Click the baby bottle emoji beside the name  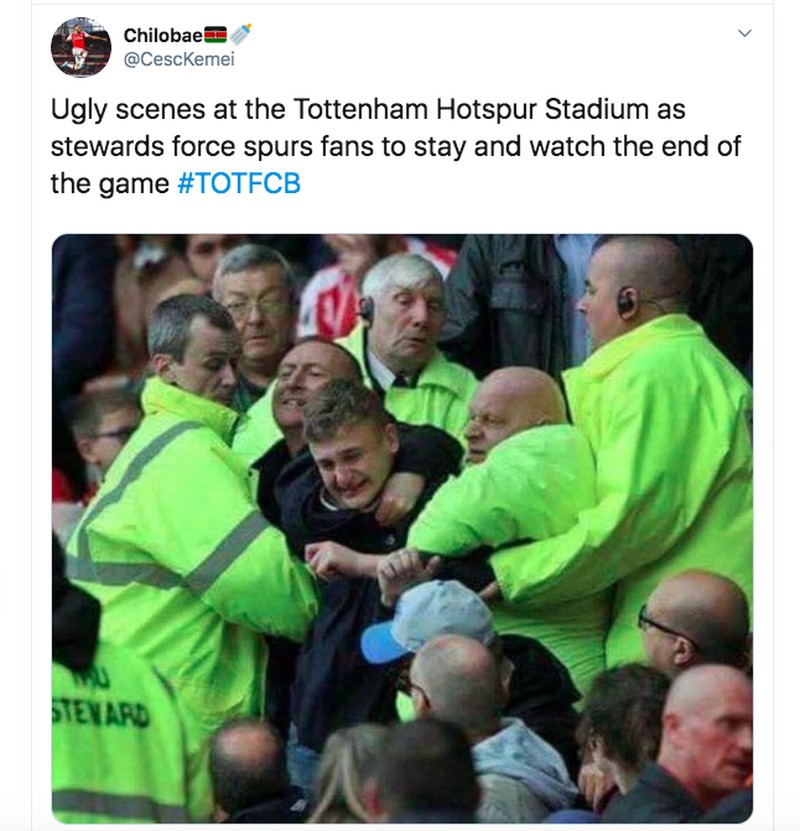pyautogui.click(x=240, y=35)
